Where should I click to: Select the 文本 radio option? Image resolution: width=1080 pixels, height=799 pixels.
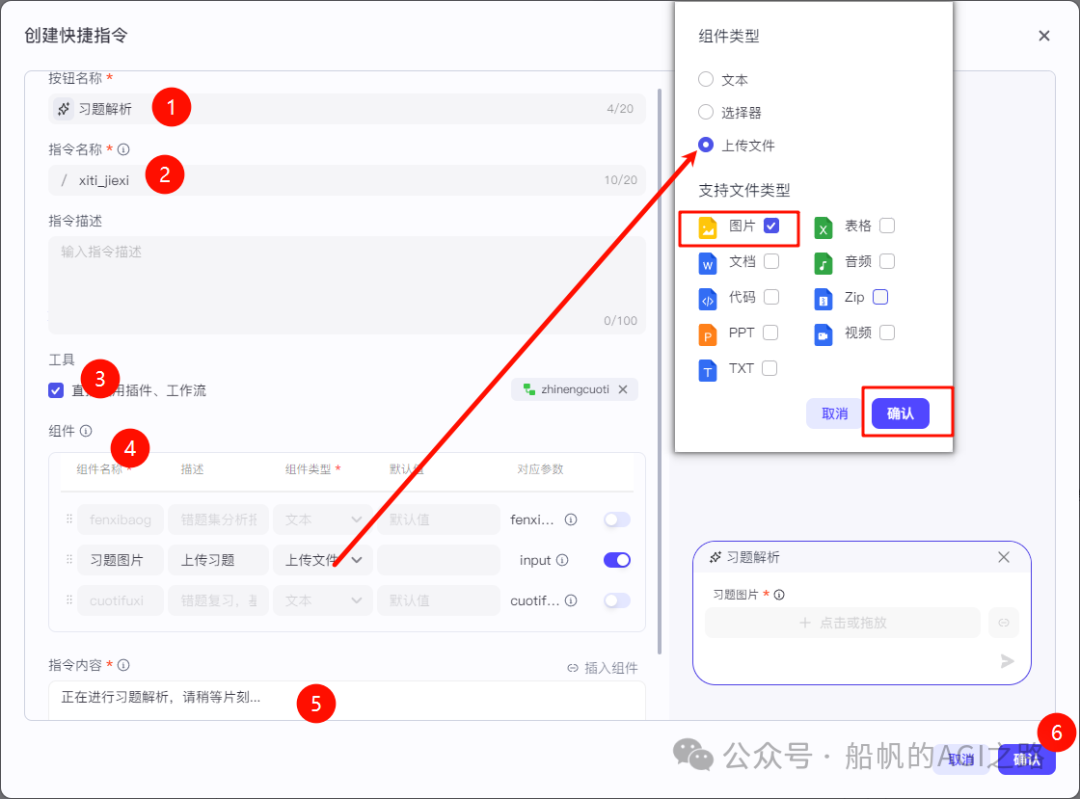click(705, 79)
